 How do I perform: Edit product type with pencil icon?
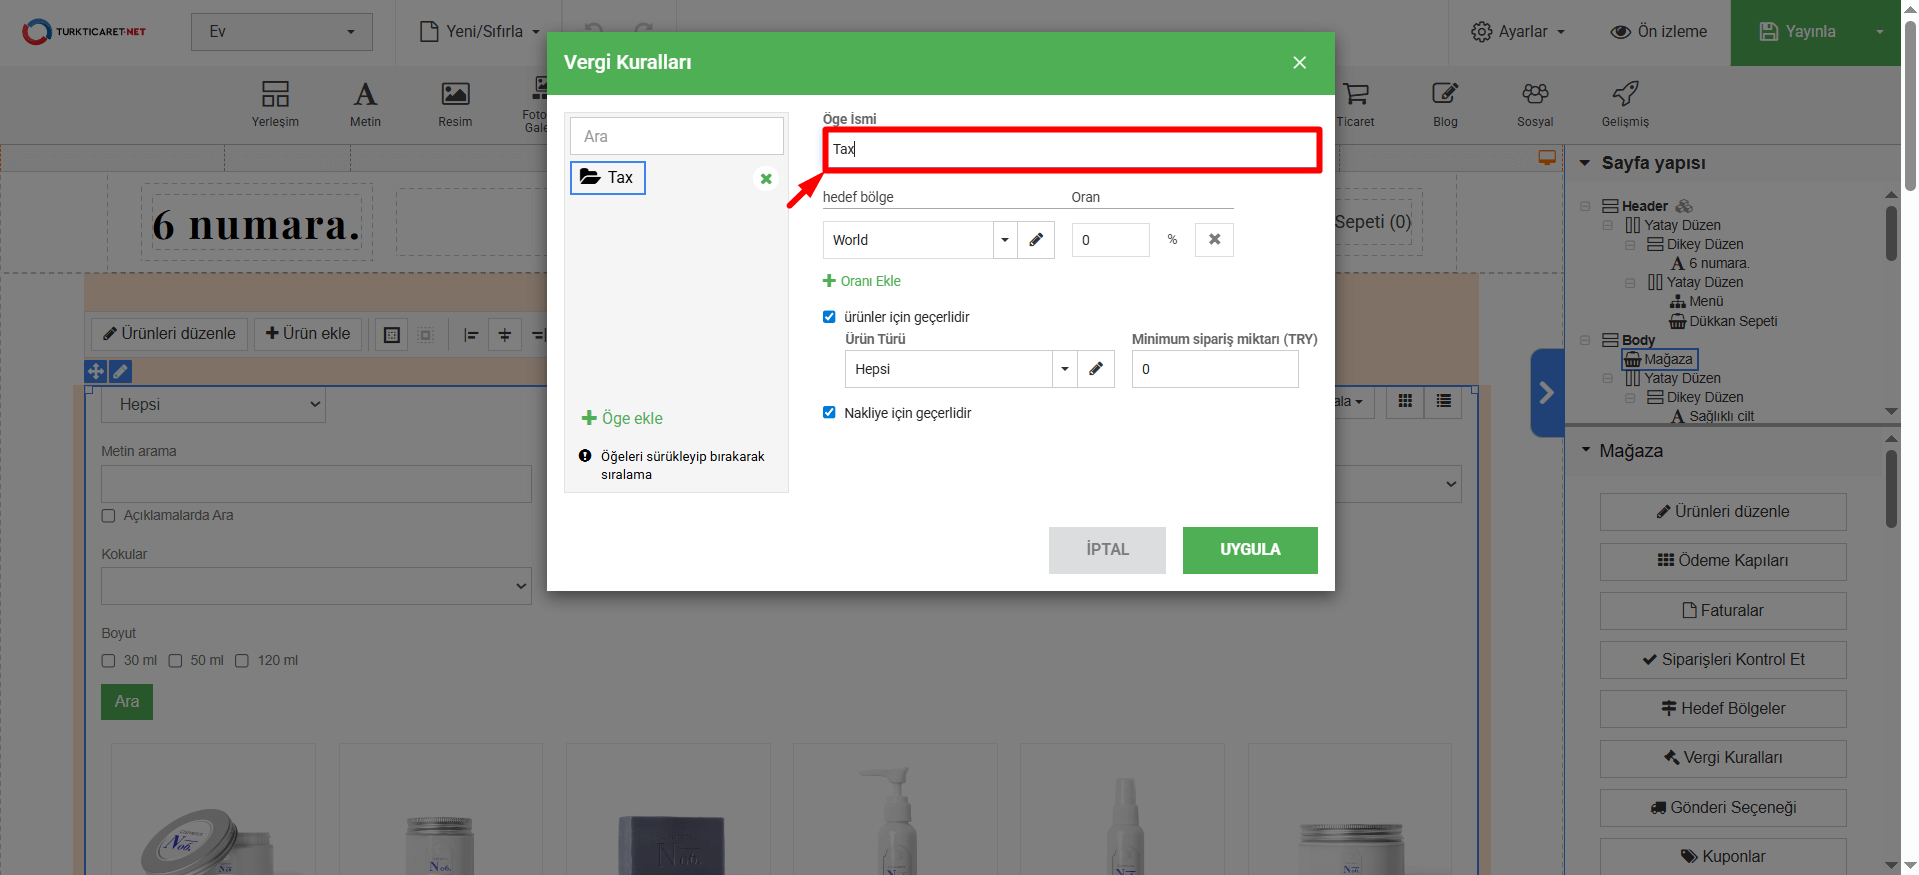click(1096, 369)
